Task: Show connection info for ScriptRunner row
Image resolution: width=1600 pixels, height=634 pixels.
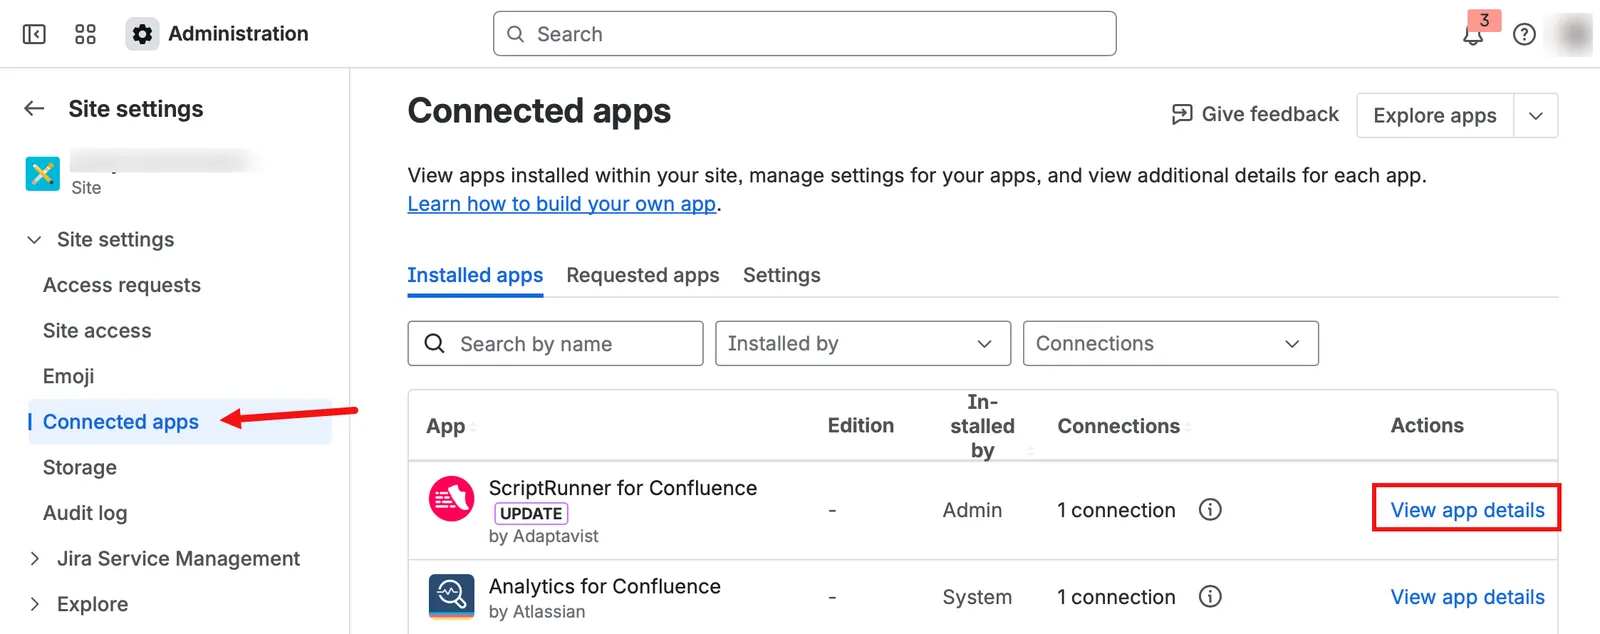Action: [1210, 510]
